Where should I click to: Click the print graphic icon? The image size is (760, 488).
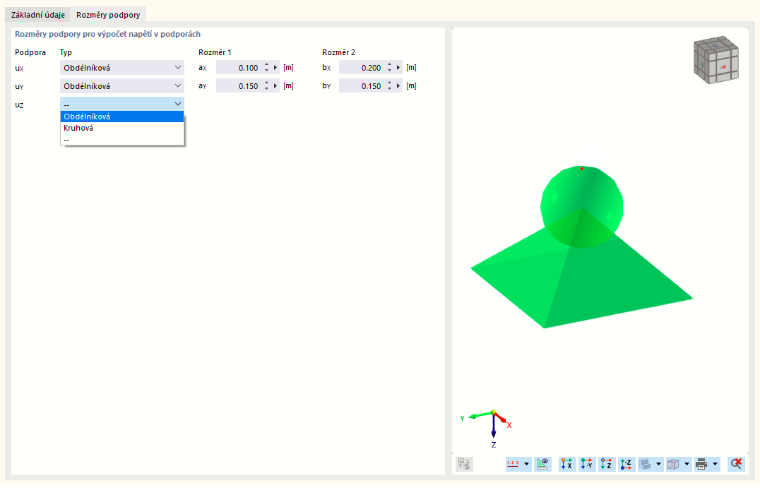[701, 464]
